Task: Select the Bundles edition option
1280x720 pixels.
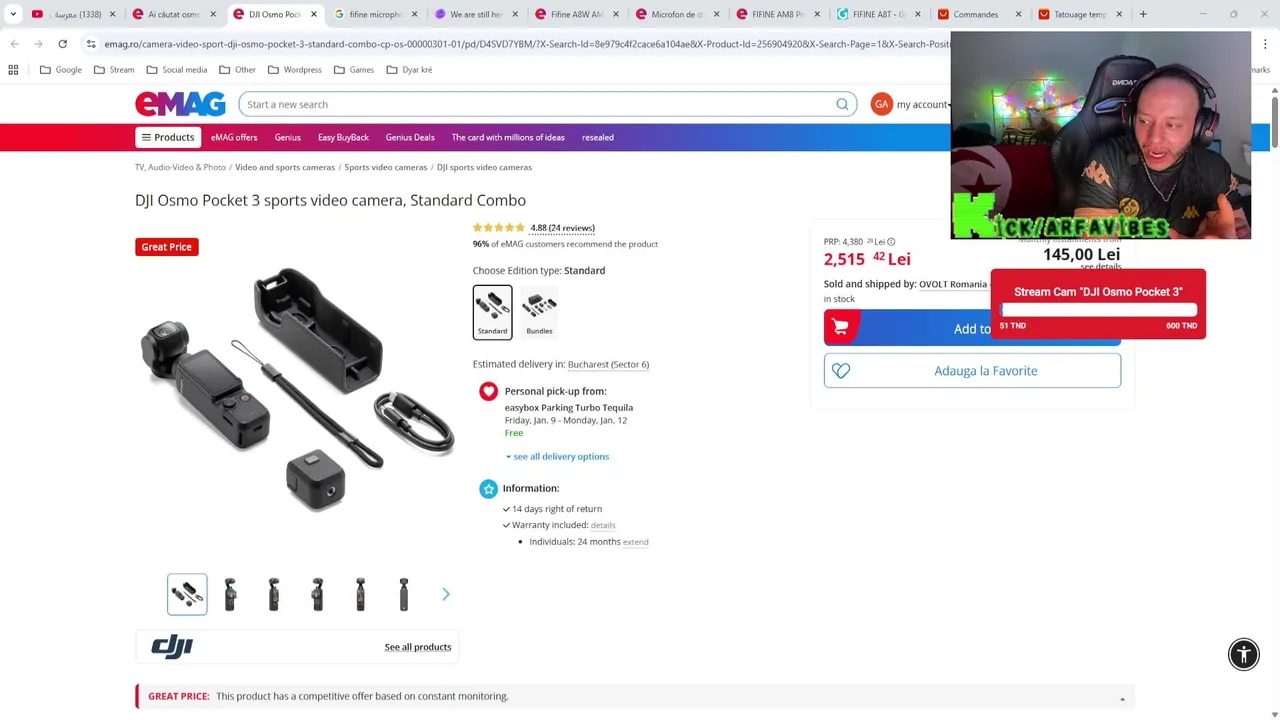Action: coord(539,312)
